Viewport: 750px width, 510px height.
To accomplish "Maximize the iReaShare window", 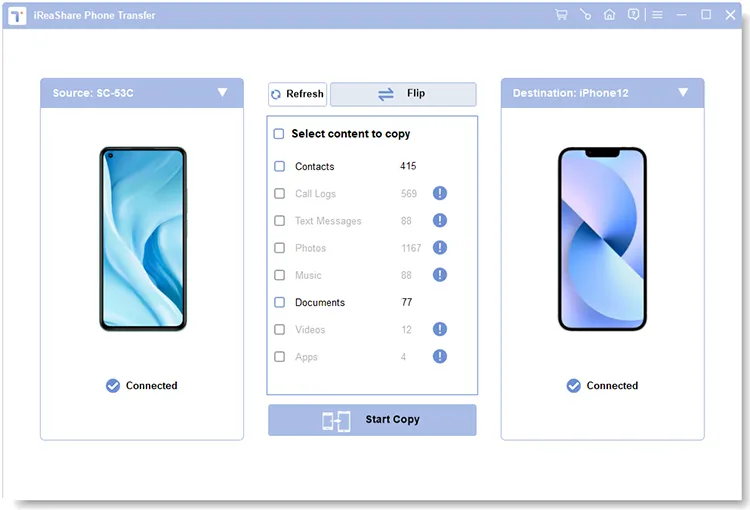I will pos(706,14).
